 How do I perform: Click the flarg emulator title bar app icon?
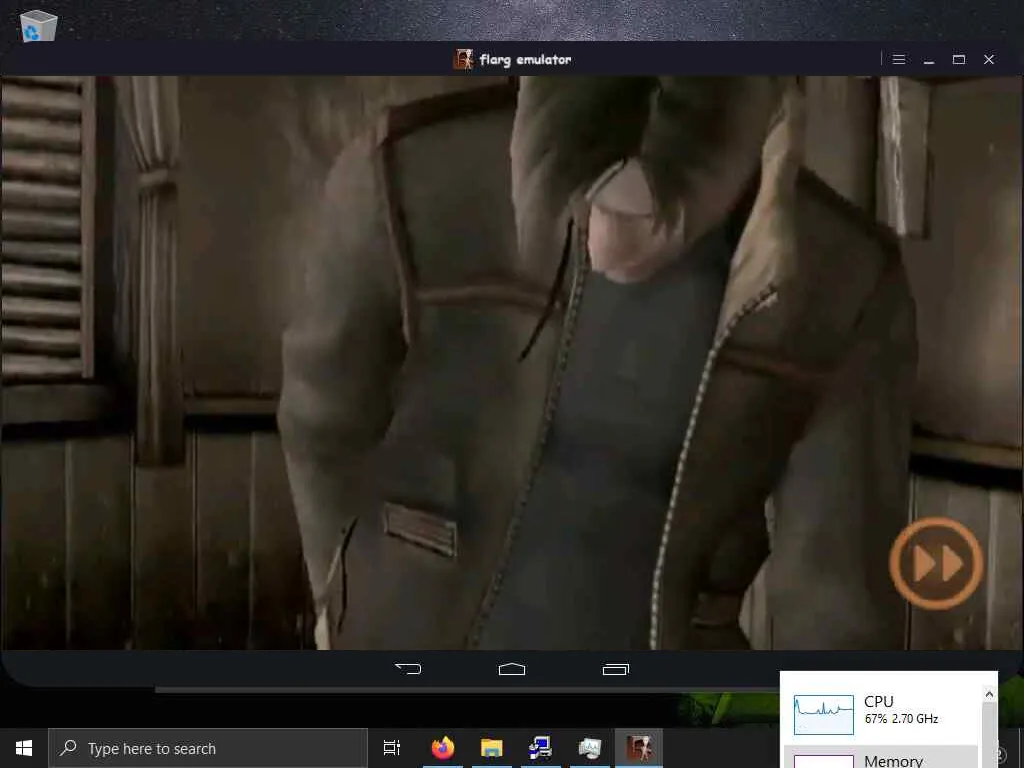463,59
